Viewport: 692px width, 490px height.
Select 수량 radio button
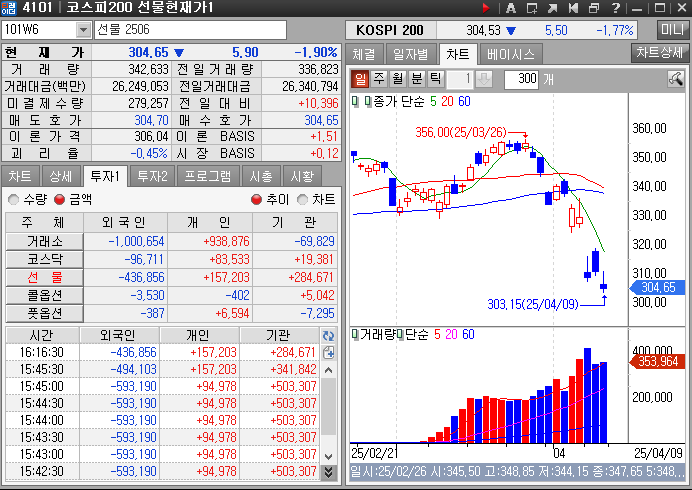pos(14,200)
